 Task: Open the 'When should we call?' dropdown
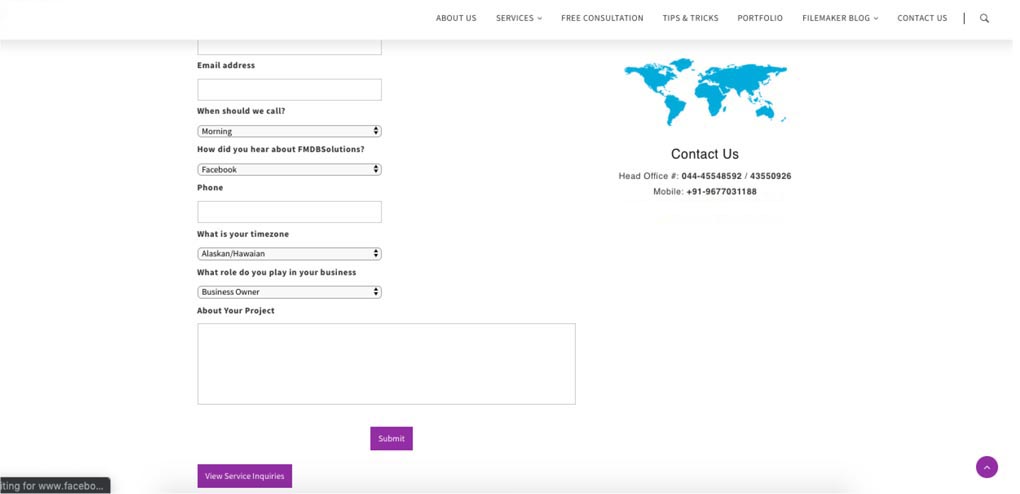289,131
